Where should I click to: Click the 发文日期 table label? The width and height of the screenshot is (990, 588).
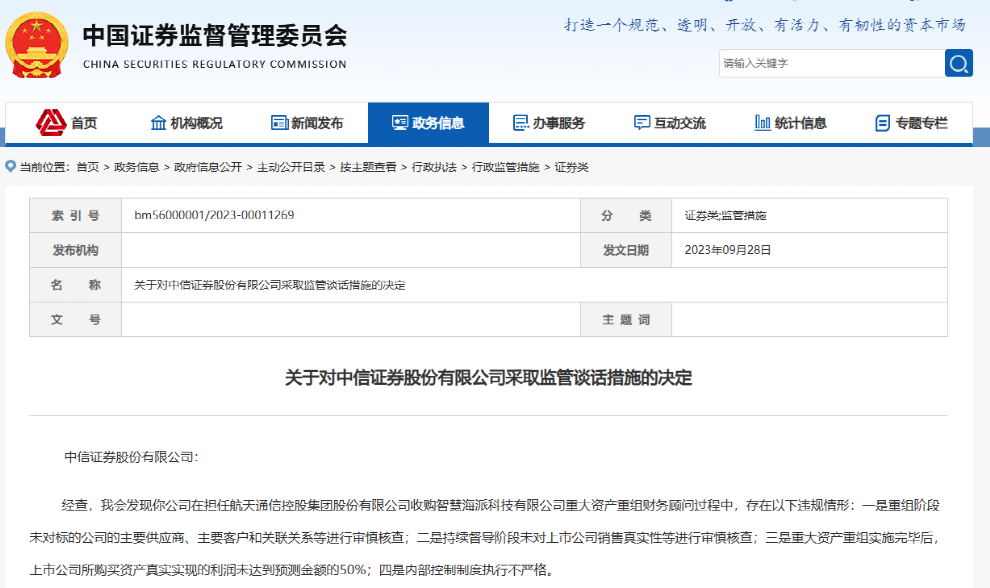(626, 251)
